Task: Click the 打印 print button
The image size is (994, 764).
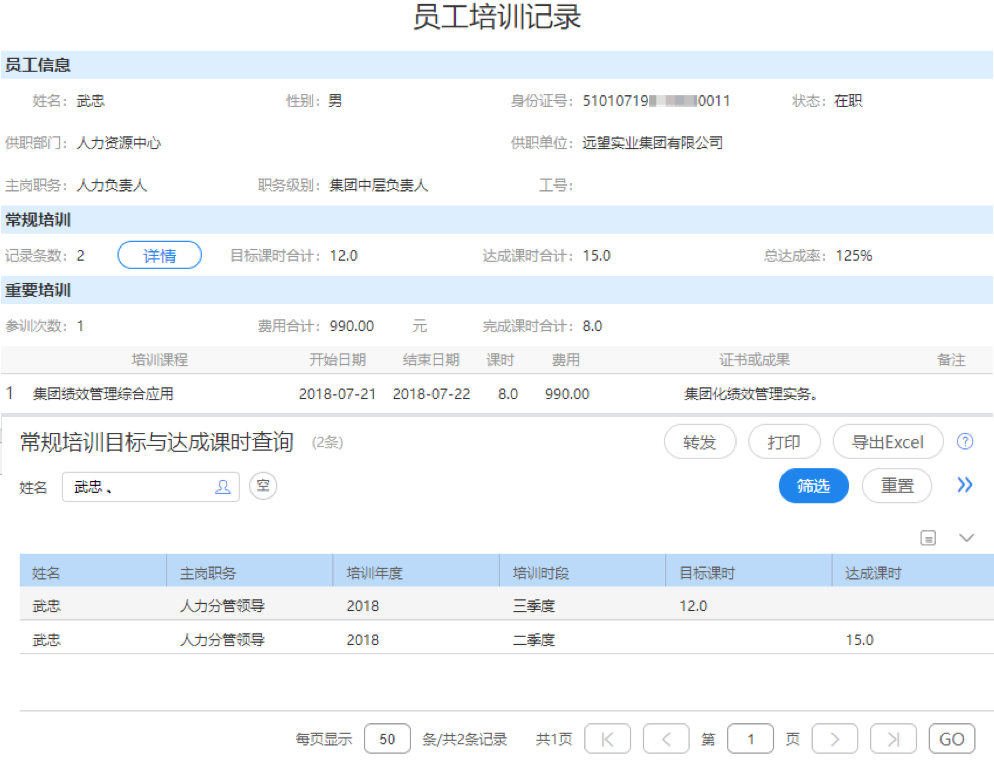Action: [x=784, y=442]
